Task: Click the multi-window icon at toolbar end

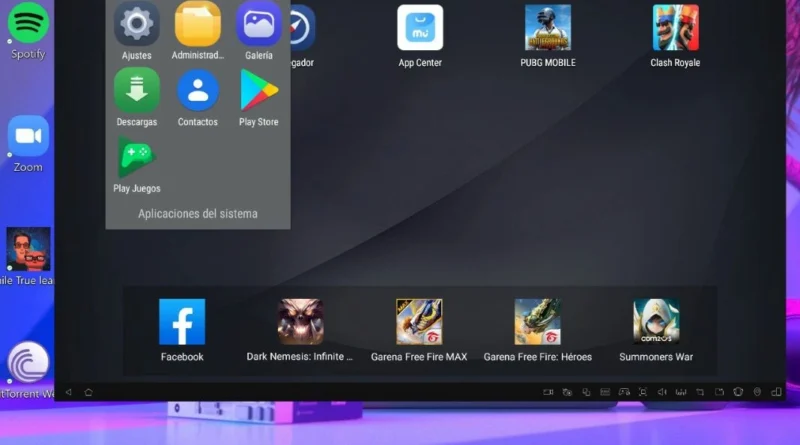Action: [776, 392]
